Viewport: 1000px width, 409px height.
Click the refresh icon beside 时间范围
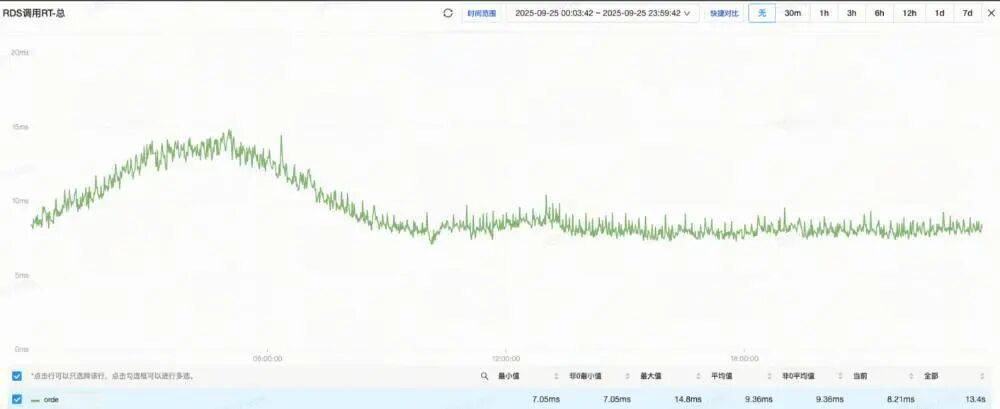click(448, 13)
